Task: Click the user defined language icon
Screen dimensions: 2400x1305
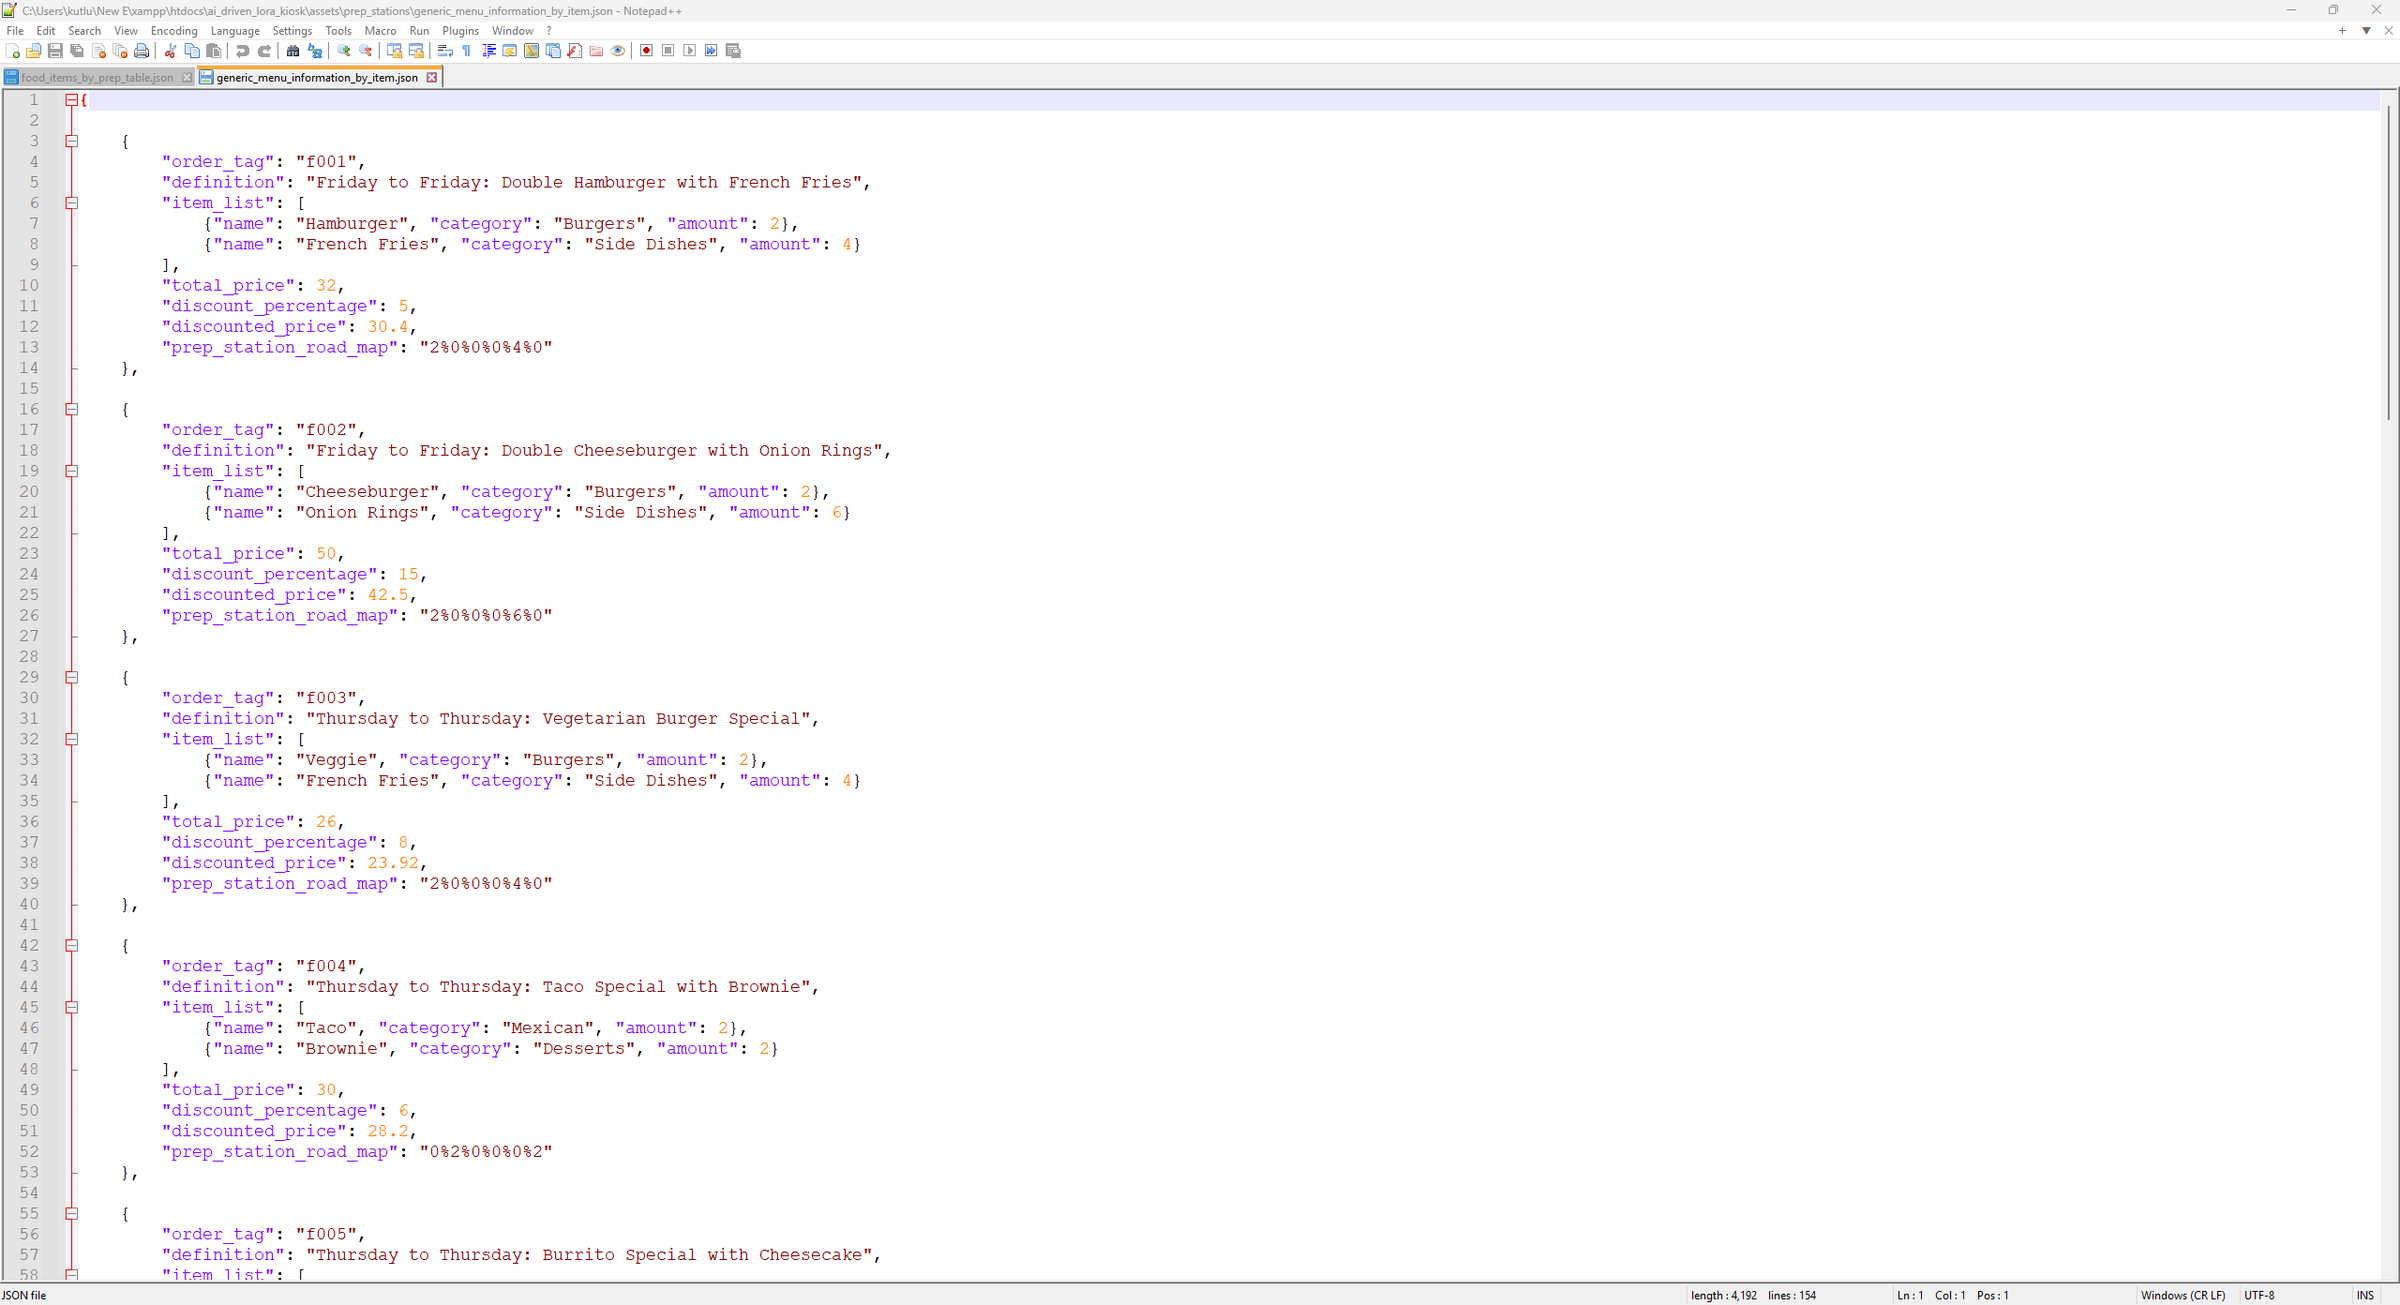Action: click(x=510, y=51)
